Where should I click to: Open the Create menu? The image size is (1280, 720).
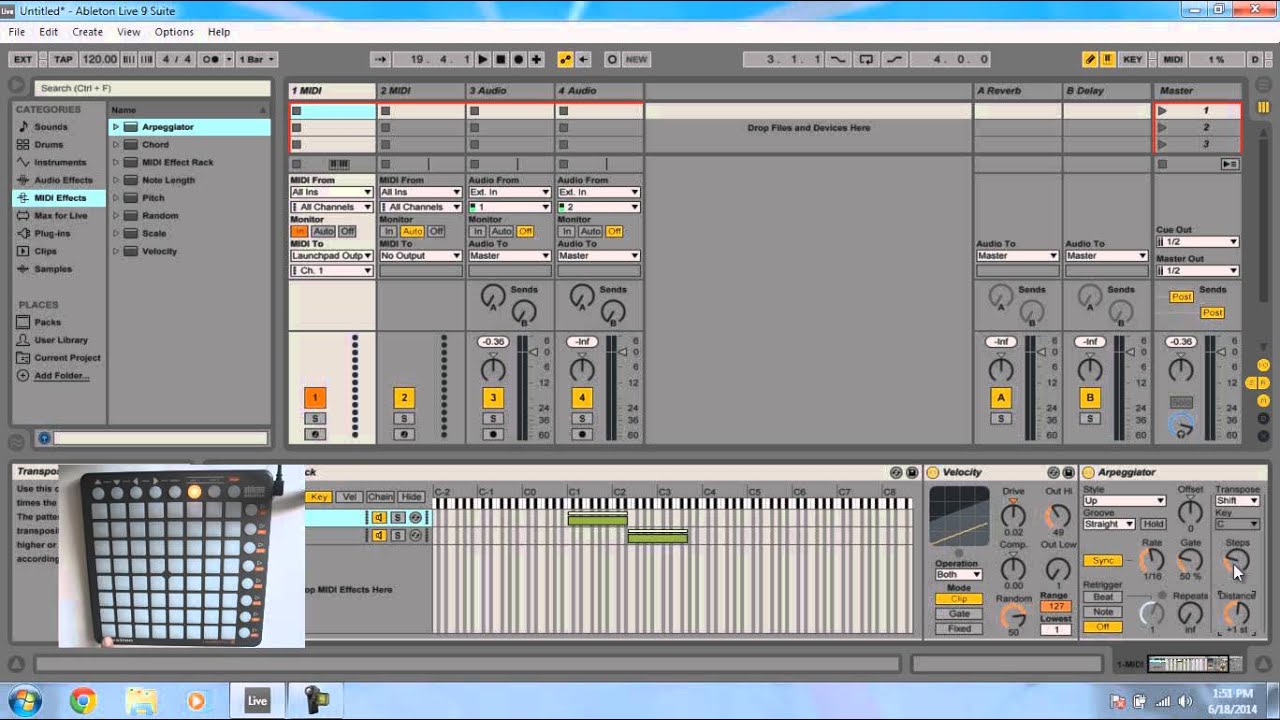pyautogui.click(x=87, y=32)
